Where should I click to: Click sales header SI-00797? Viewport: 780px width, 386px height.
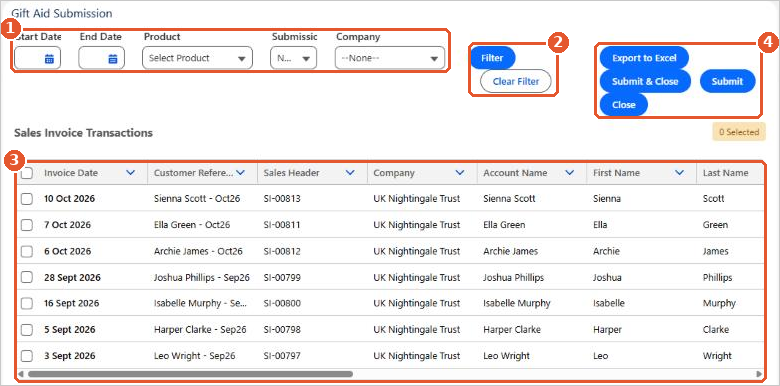tap(282, 356)
